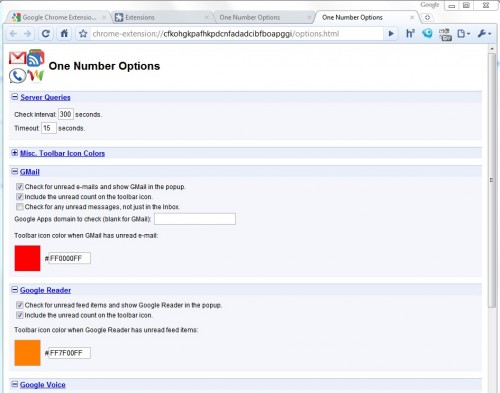500x393 pixels.
Task: Open a new tab with plus button
Action: click(427, 17)
